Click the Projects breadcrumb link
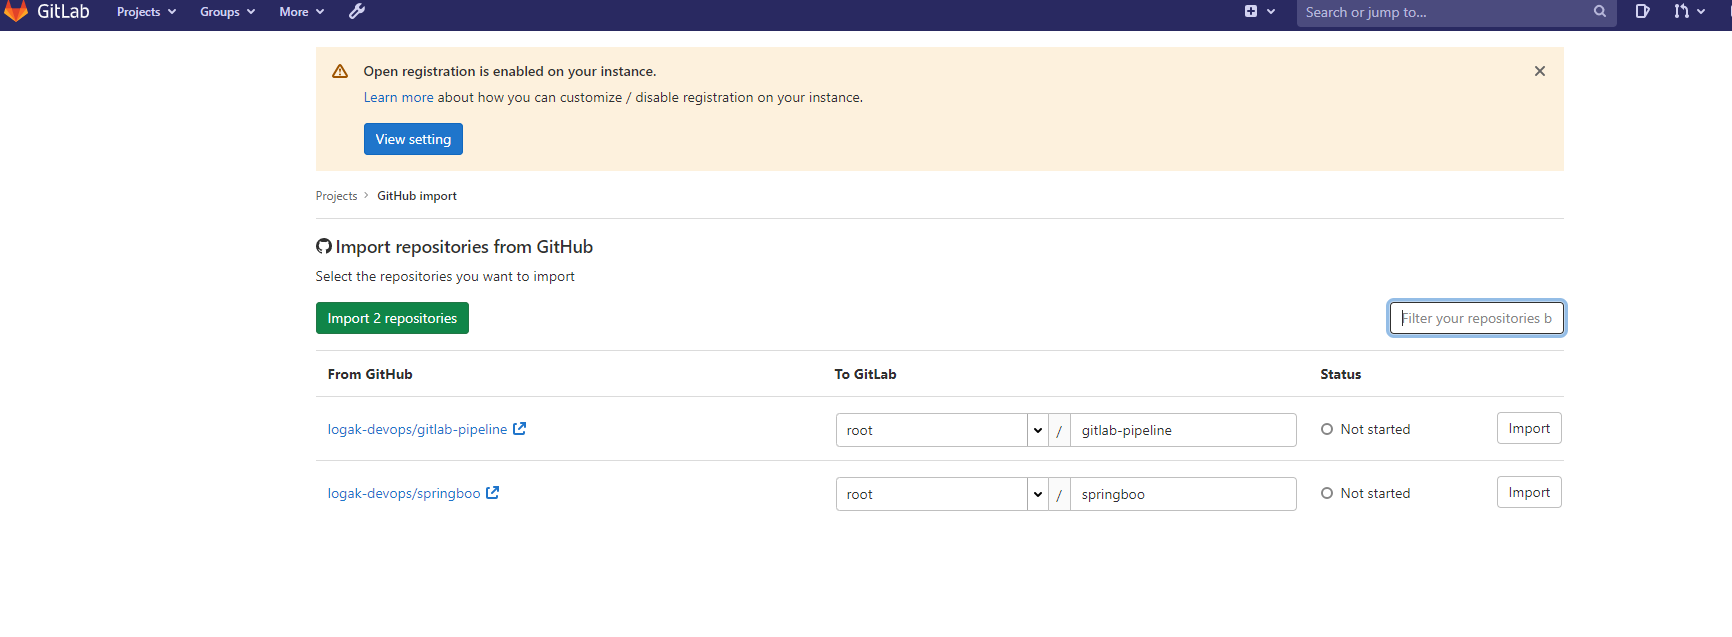1732x637 pixels. coord(336,196)
